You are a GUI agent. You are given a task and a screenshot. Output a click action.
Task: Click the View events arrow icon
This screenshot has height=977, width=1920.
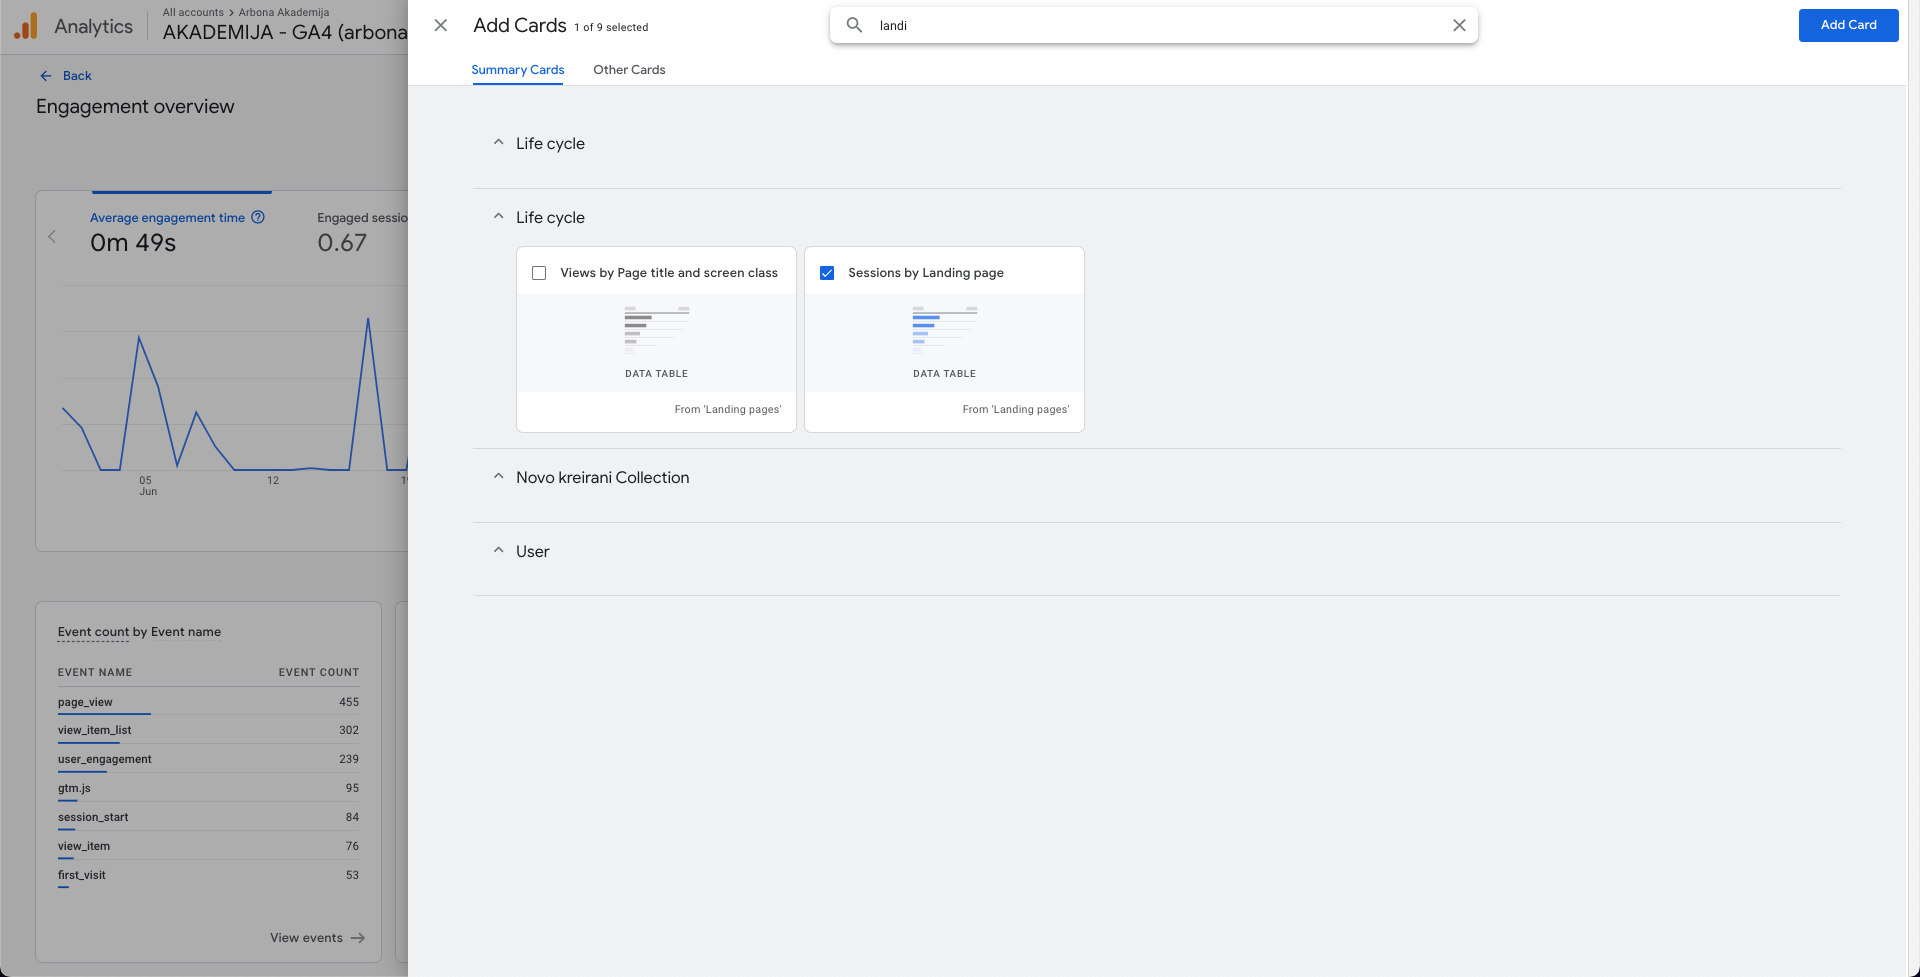pyautogui.click(x=358, y=938)
